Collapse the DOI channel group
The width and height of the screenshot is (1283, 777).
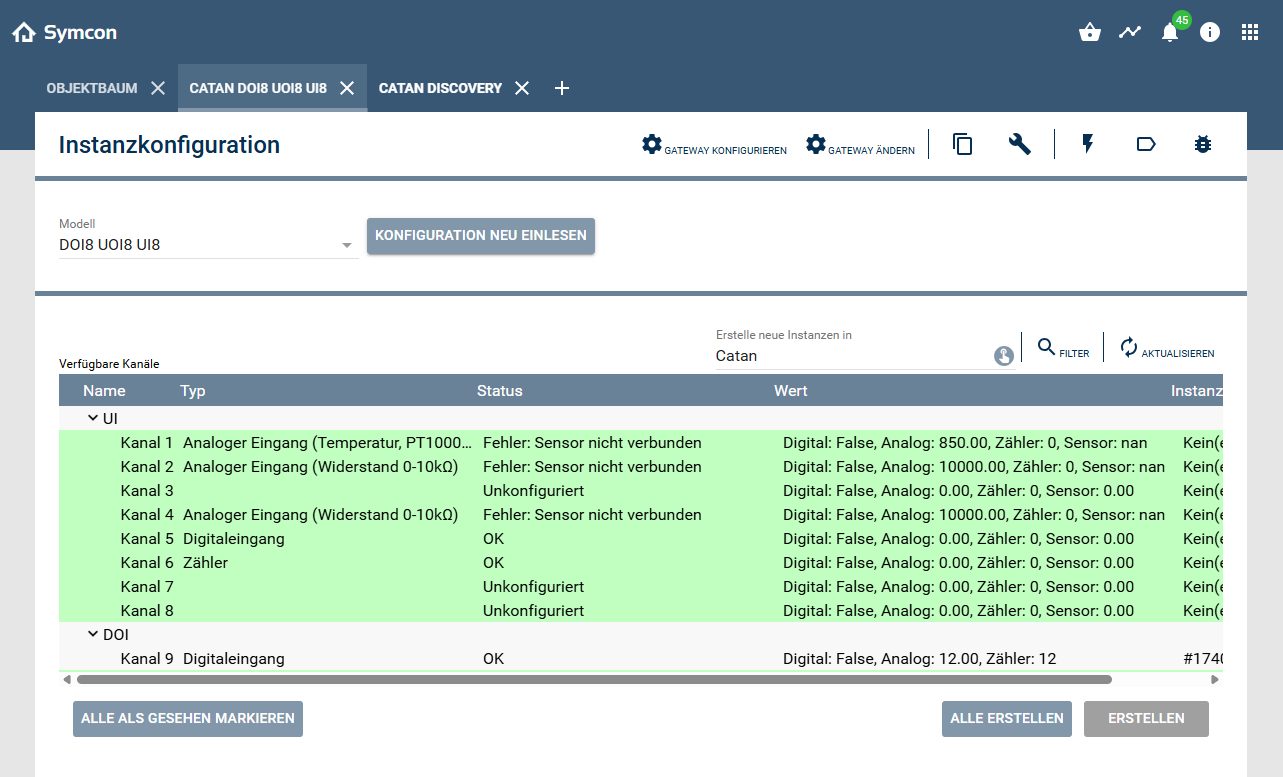(x=92, y=634)
